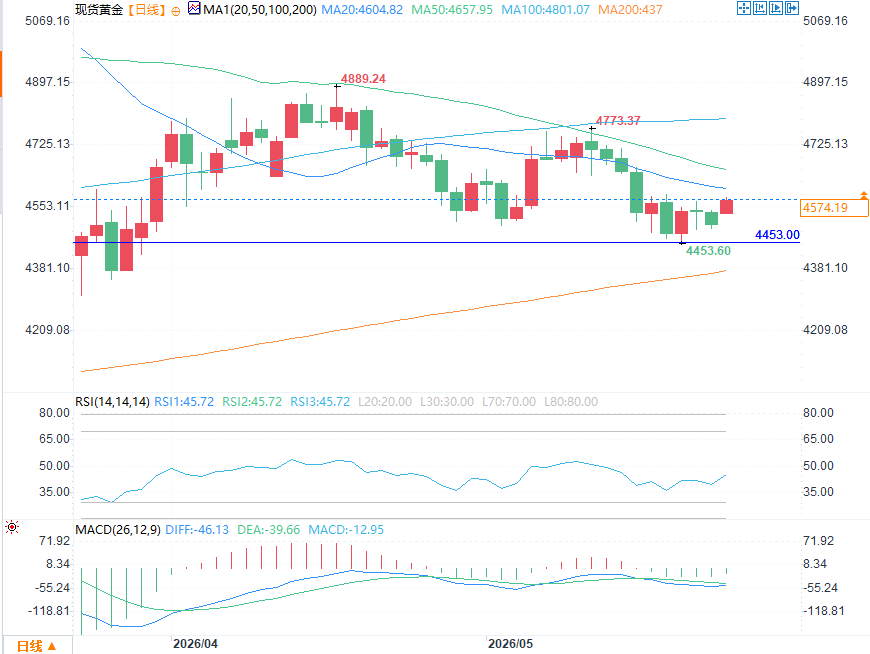Open the 日线 period dropdown at bottom
Viewport: 870px width, 654px height.
pos(37,646)
